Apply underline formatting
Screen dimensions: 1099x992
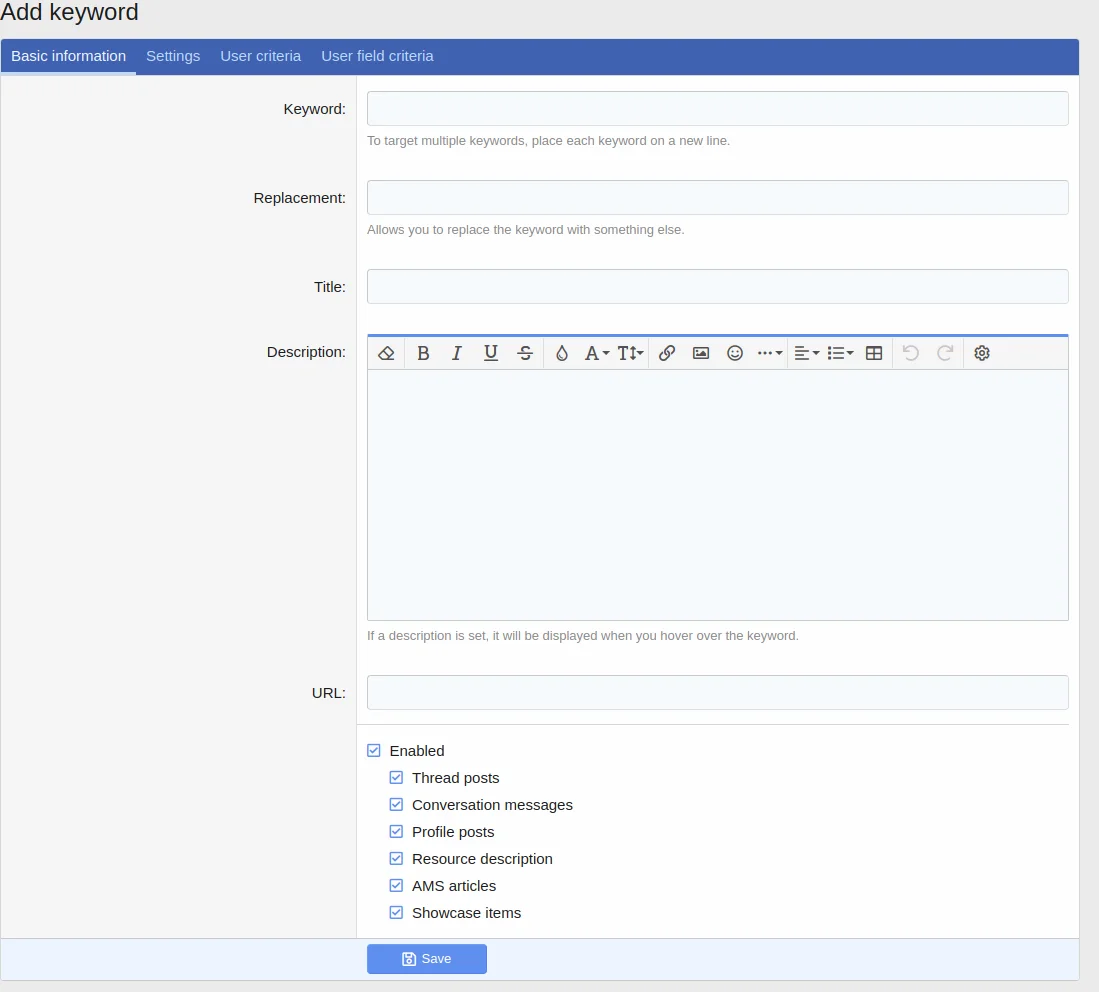(491, 353)
